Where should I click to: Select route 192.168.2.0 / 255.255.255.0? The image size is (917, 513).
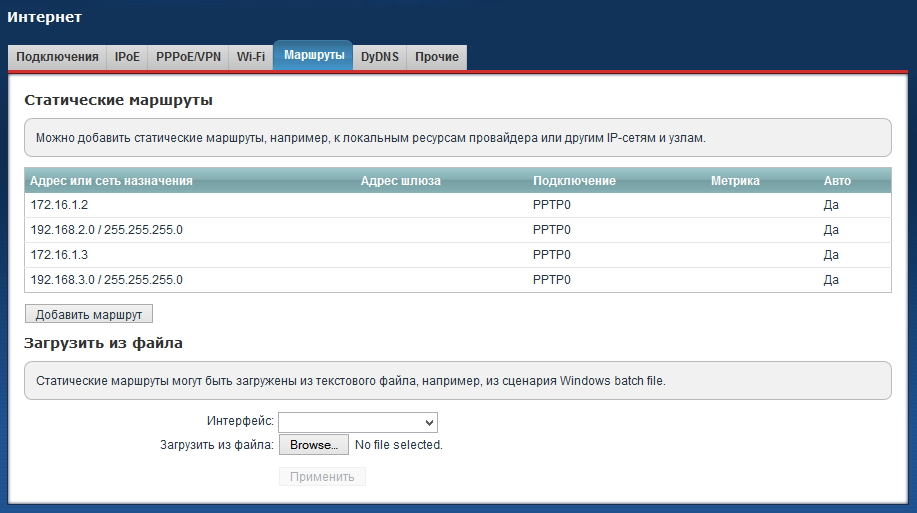(x=106, y=230)
